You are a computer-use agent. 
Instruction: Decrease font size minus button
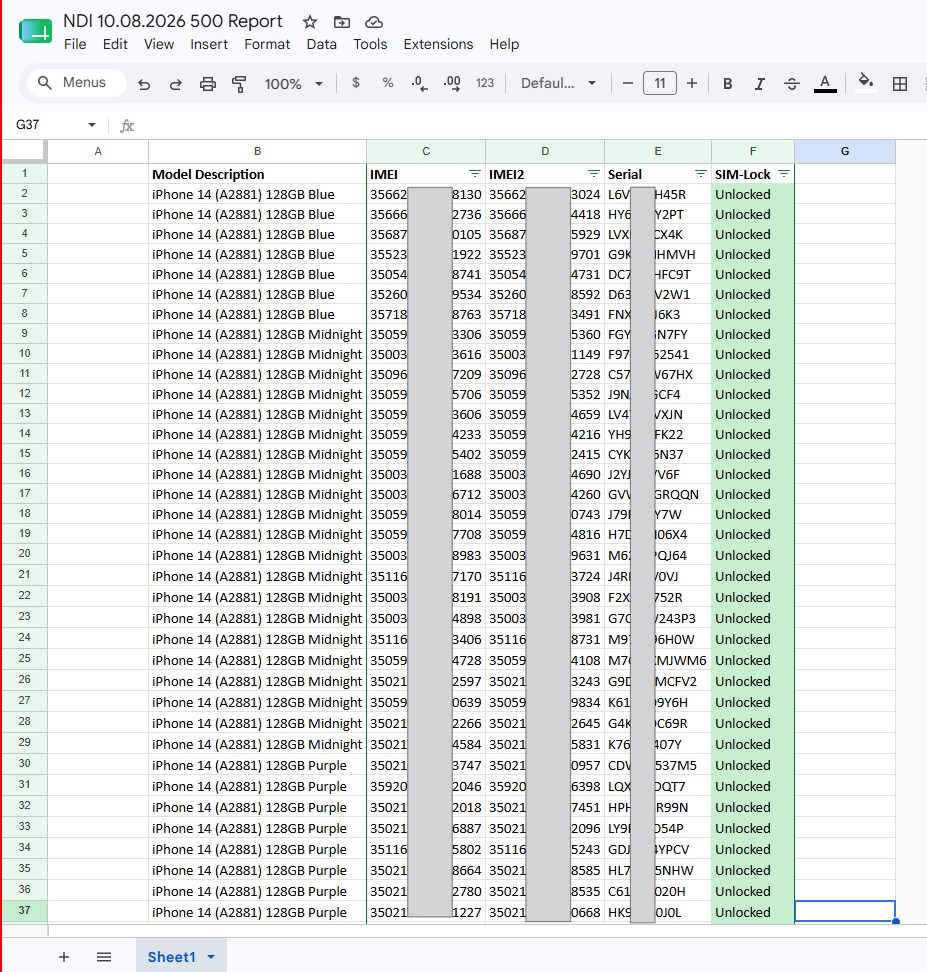[x=628, y=83]
